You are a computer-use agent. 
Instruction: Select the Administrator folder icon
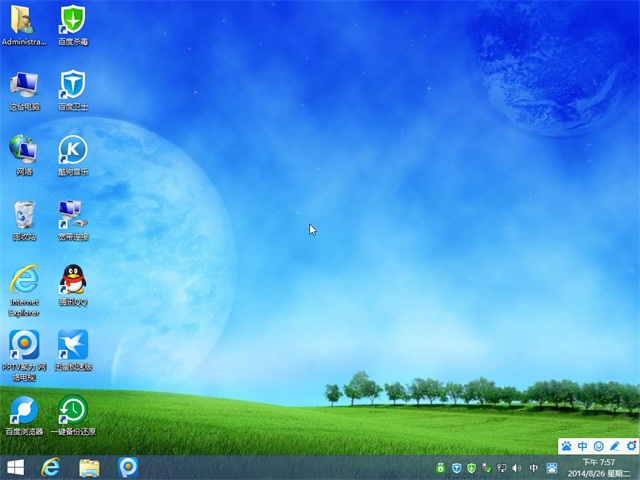(24, 21)
